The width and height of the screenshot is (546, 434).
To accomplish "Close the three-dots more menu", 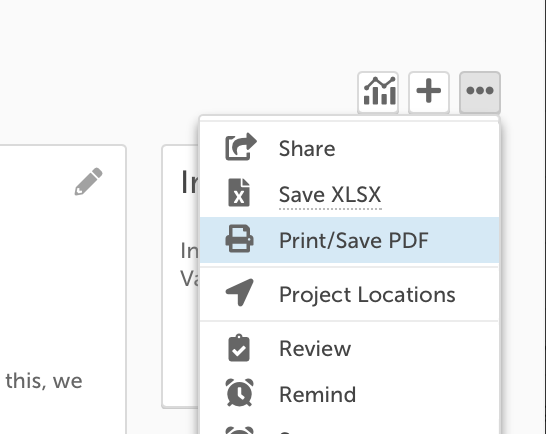I will point(480,92).
